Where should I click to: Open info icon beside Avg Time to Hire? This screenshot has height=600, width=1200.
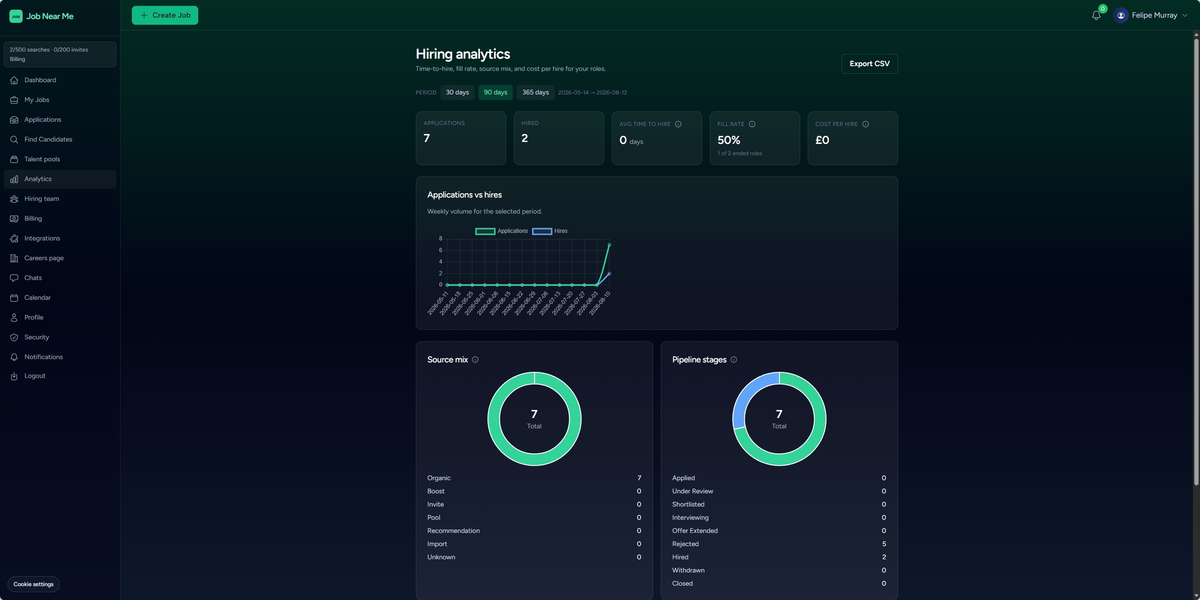(678, 124)
